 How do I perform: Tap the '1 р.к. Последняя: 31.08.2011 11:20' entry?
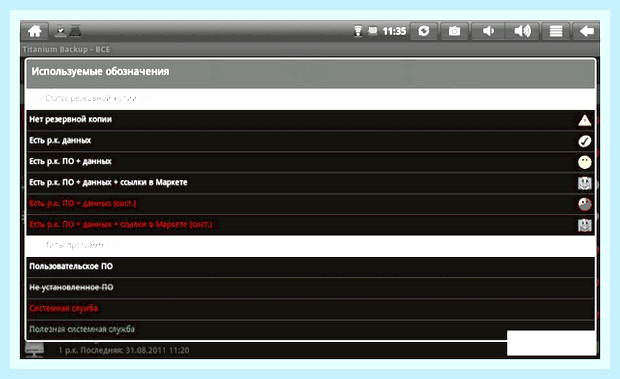click(x=124, y=350)
